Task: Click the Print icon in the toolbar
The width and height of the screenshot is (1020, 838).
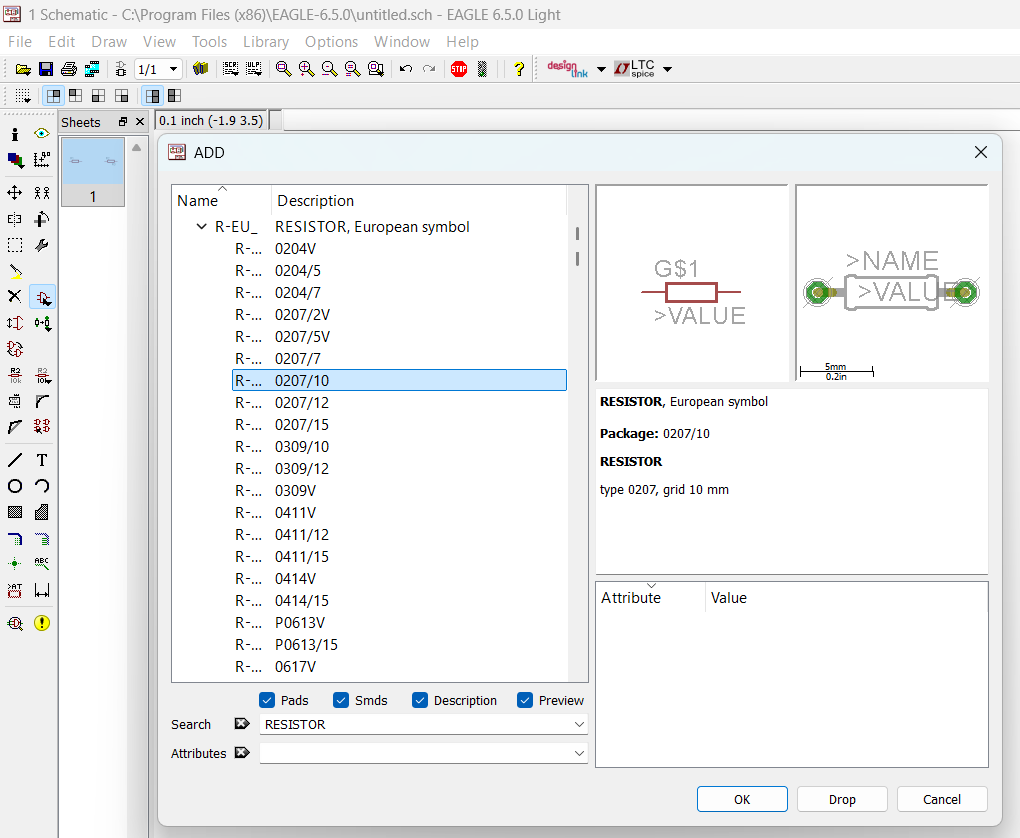Action: (69, 69)
